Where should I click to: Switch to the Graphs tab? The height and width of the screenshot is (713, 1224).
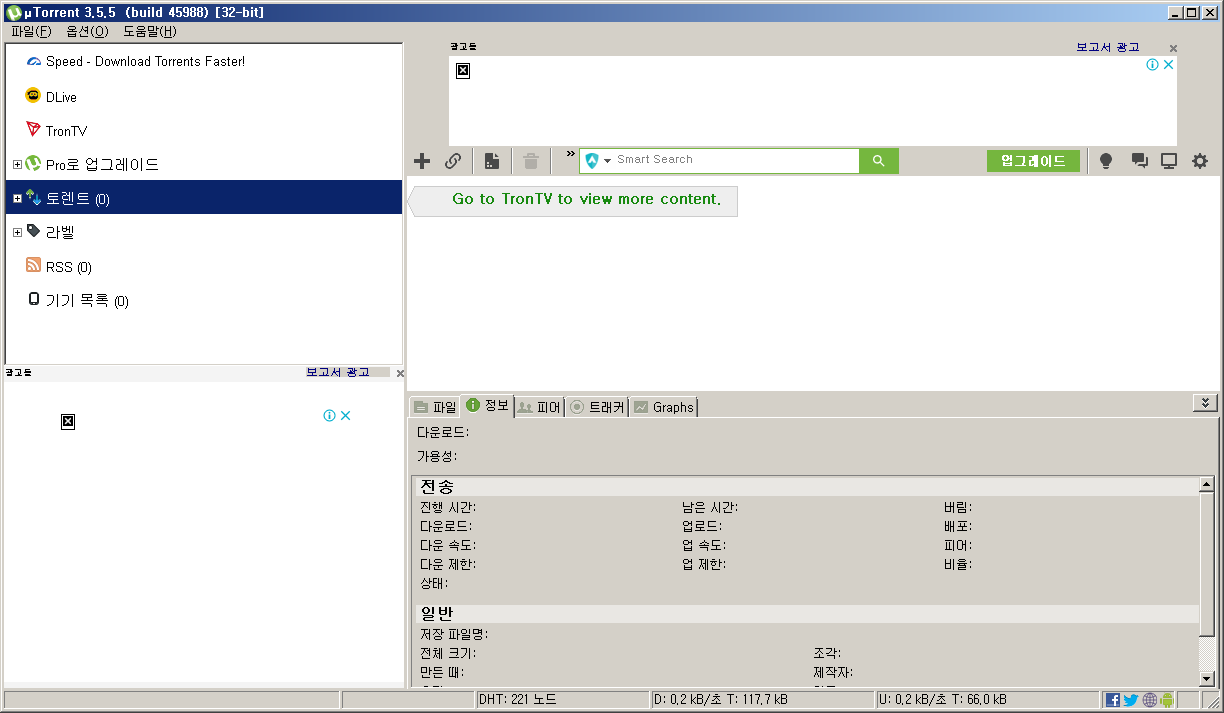[x=664, y=407]
